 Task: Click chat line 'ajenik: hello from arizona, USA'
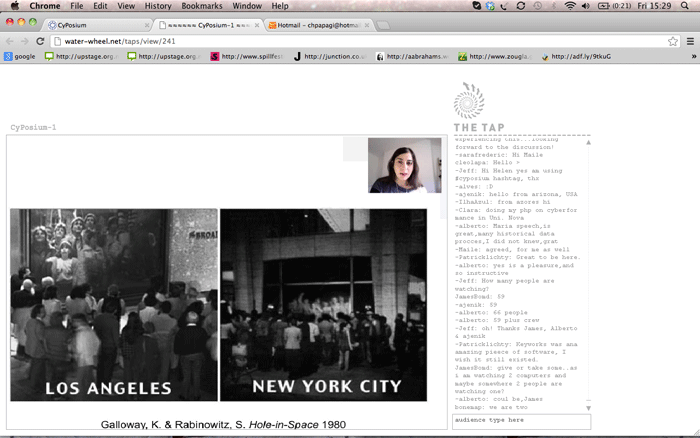pyautogui.click(x=516, y=194)
